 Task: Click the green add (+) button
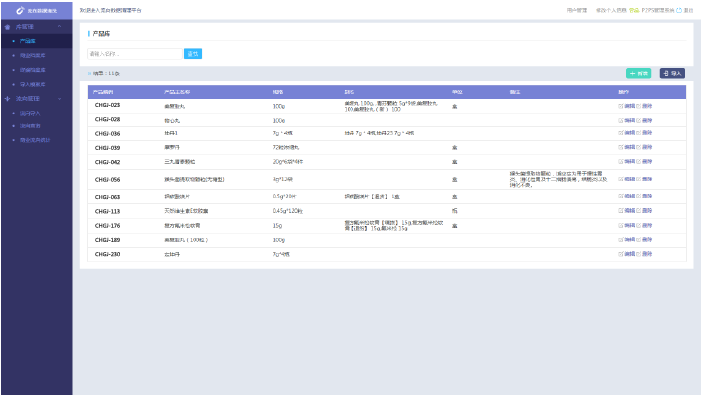click(638, 73)
